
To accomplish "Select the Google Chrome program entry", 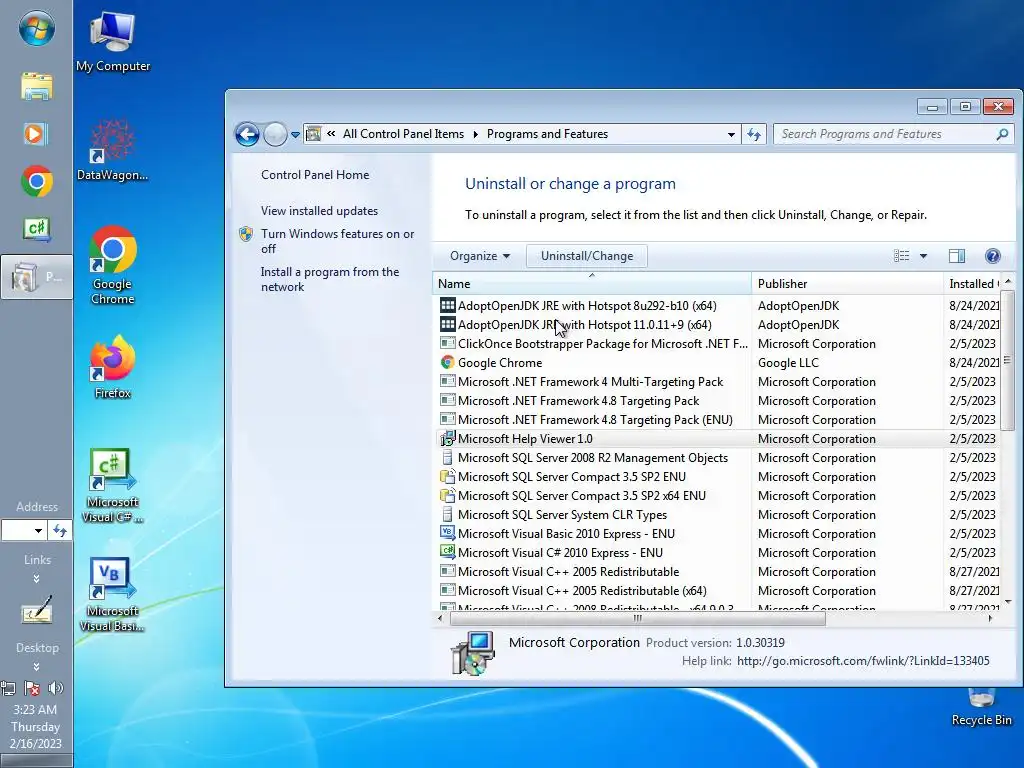I will coord(716,362).
